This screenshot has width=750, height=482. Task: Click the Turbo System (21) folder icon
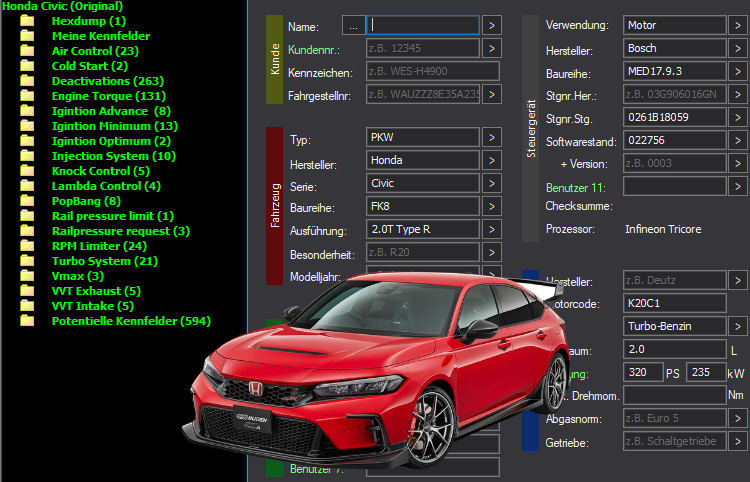tap(27, 261)
